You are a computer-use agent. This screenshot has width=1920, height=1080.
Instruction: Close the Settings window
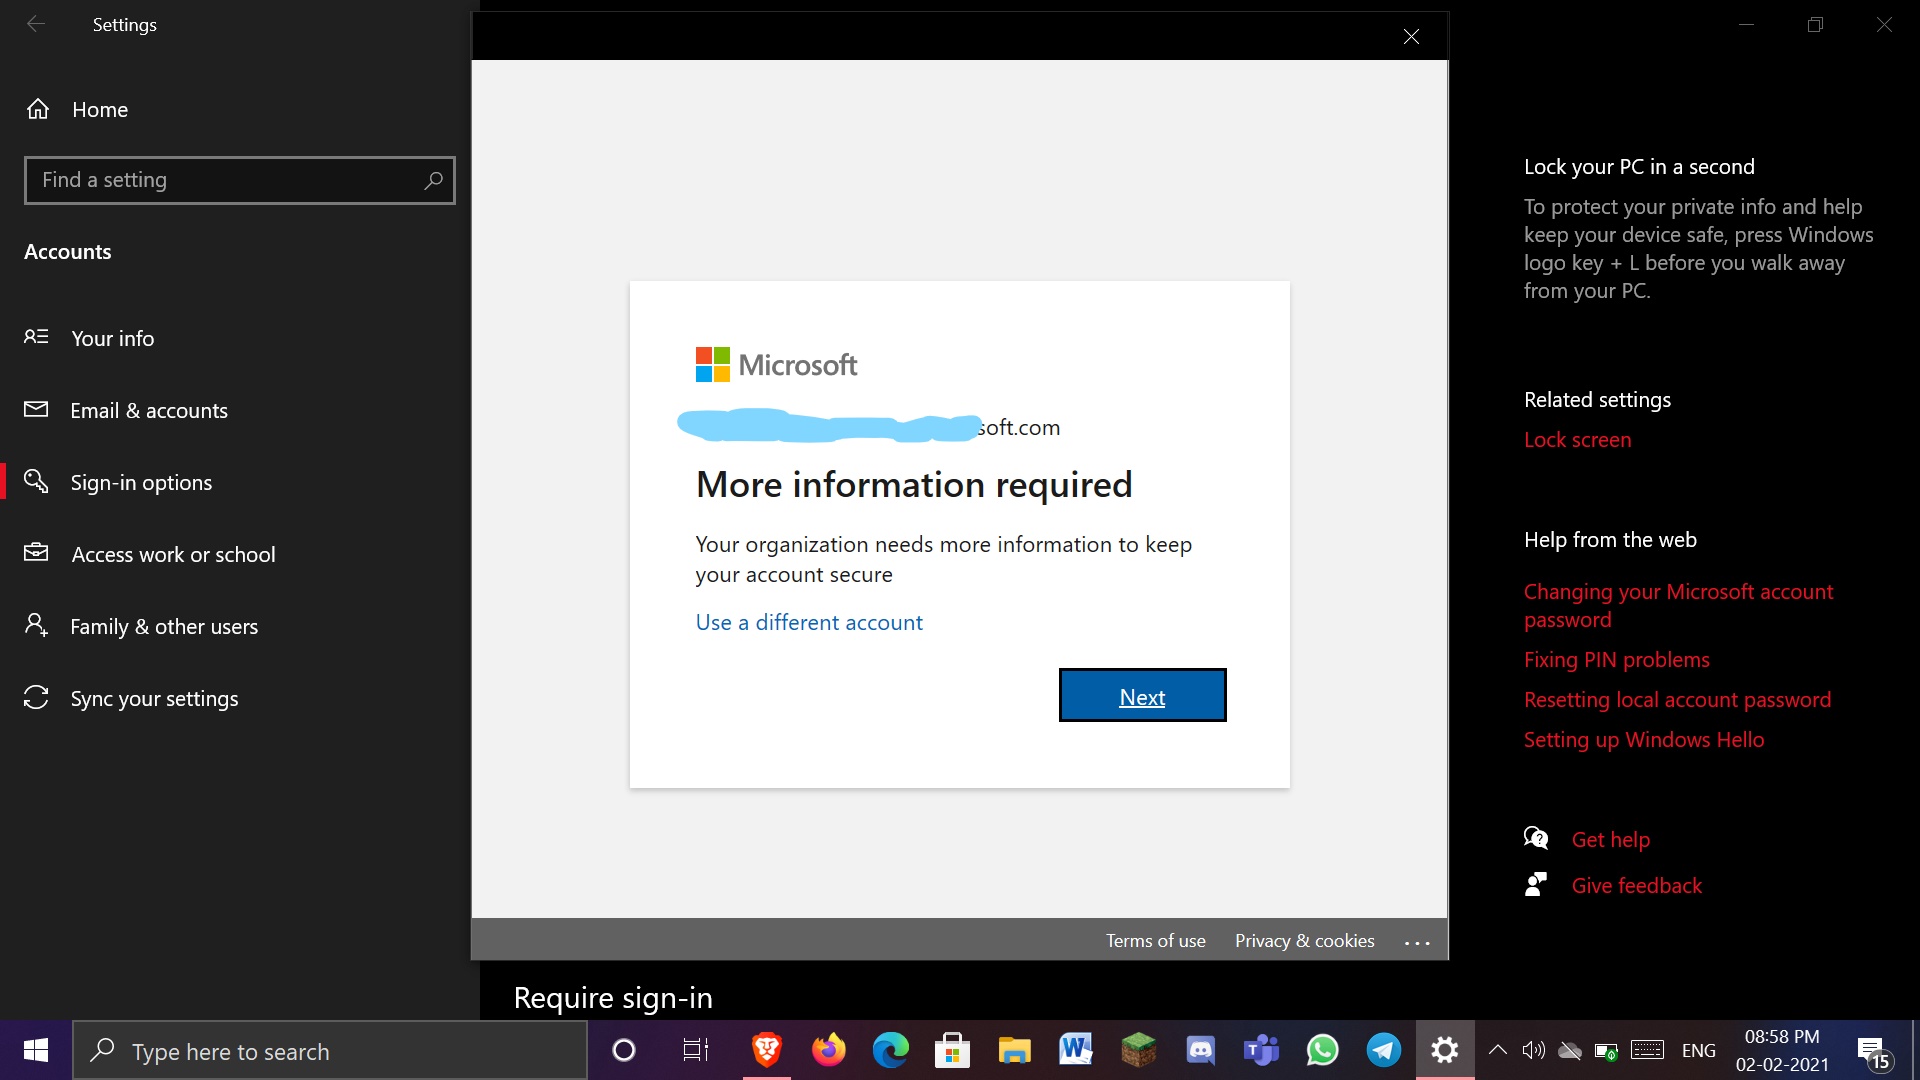click(1884, 24)
